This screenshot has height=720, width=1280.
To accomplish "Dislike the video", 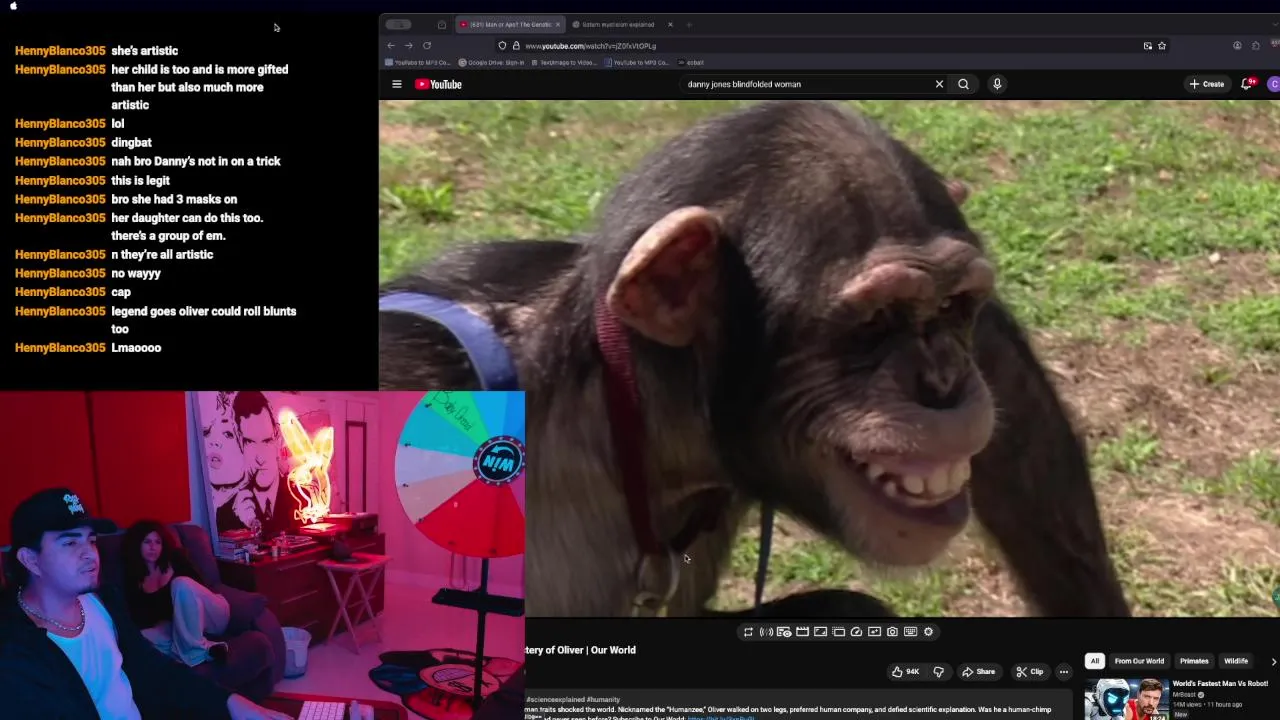I will (938, 672).
